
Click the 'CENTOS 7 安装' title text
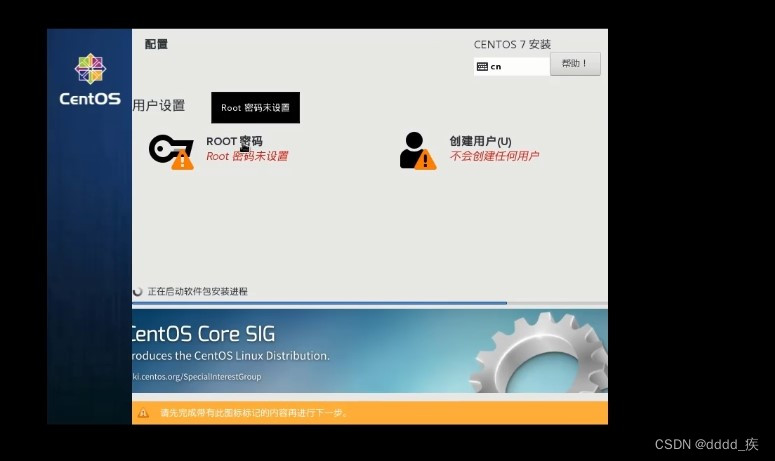512,44
